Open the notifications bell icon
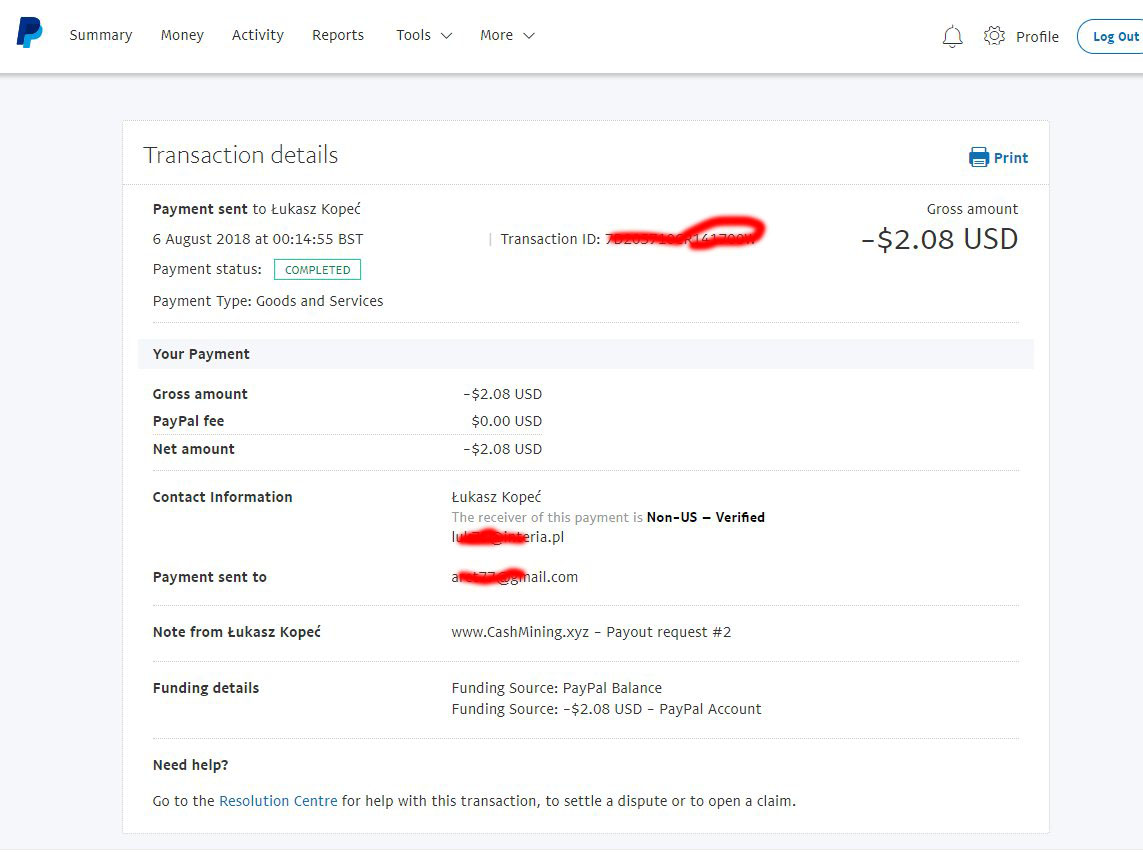1143x852 pixels. pos(952,36)
